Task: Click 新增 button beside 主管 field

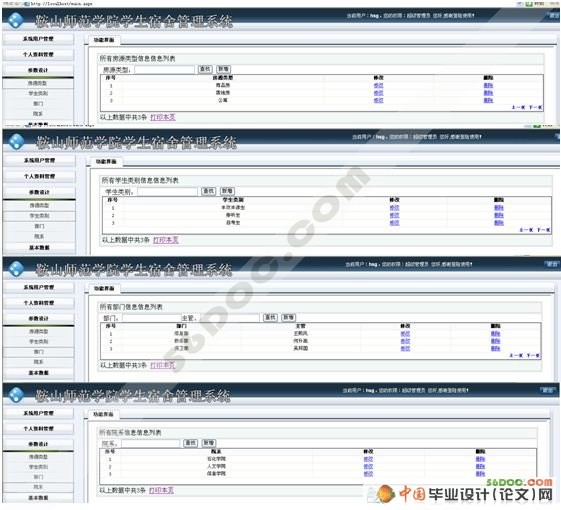Action: pyautogui.click(x=289, y=317)
